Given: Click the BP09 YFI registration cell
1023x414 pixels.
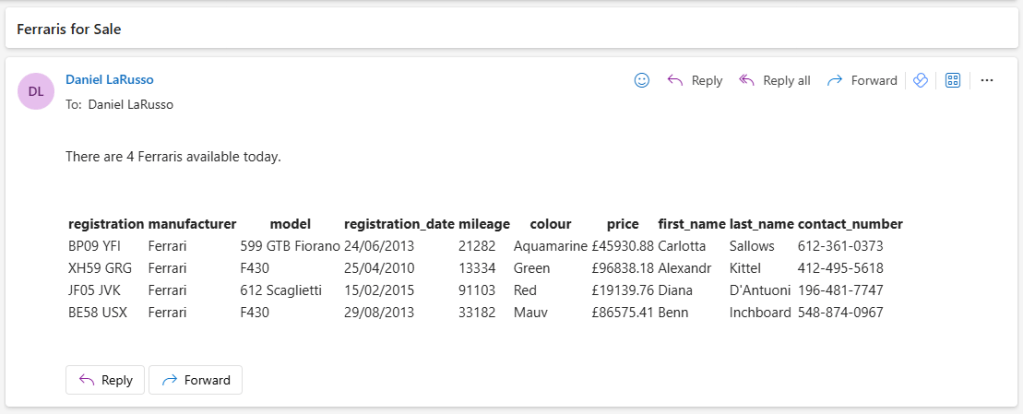Looking at the screenshot, I should click(94, 246).
